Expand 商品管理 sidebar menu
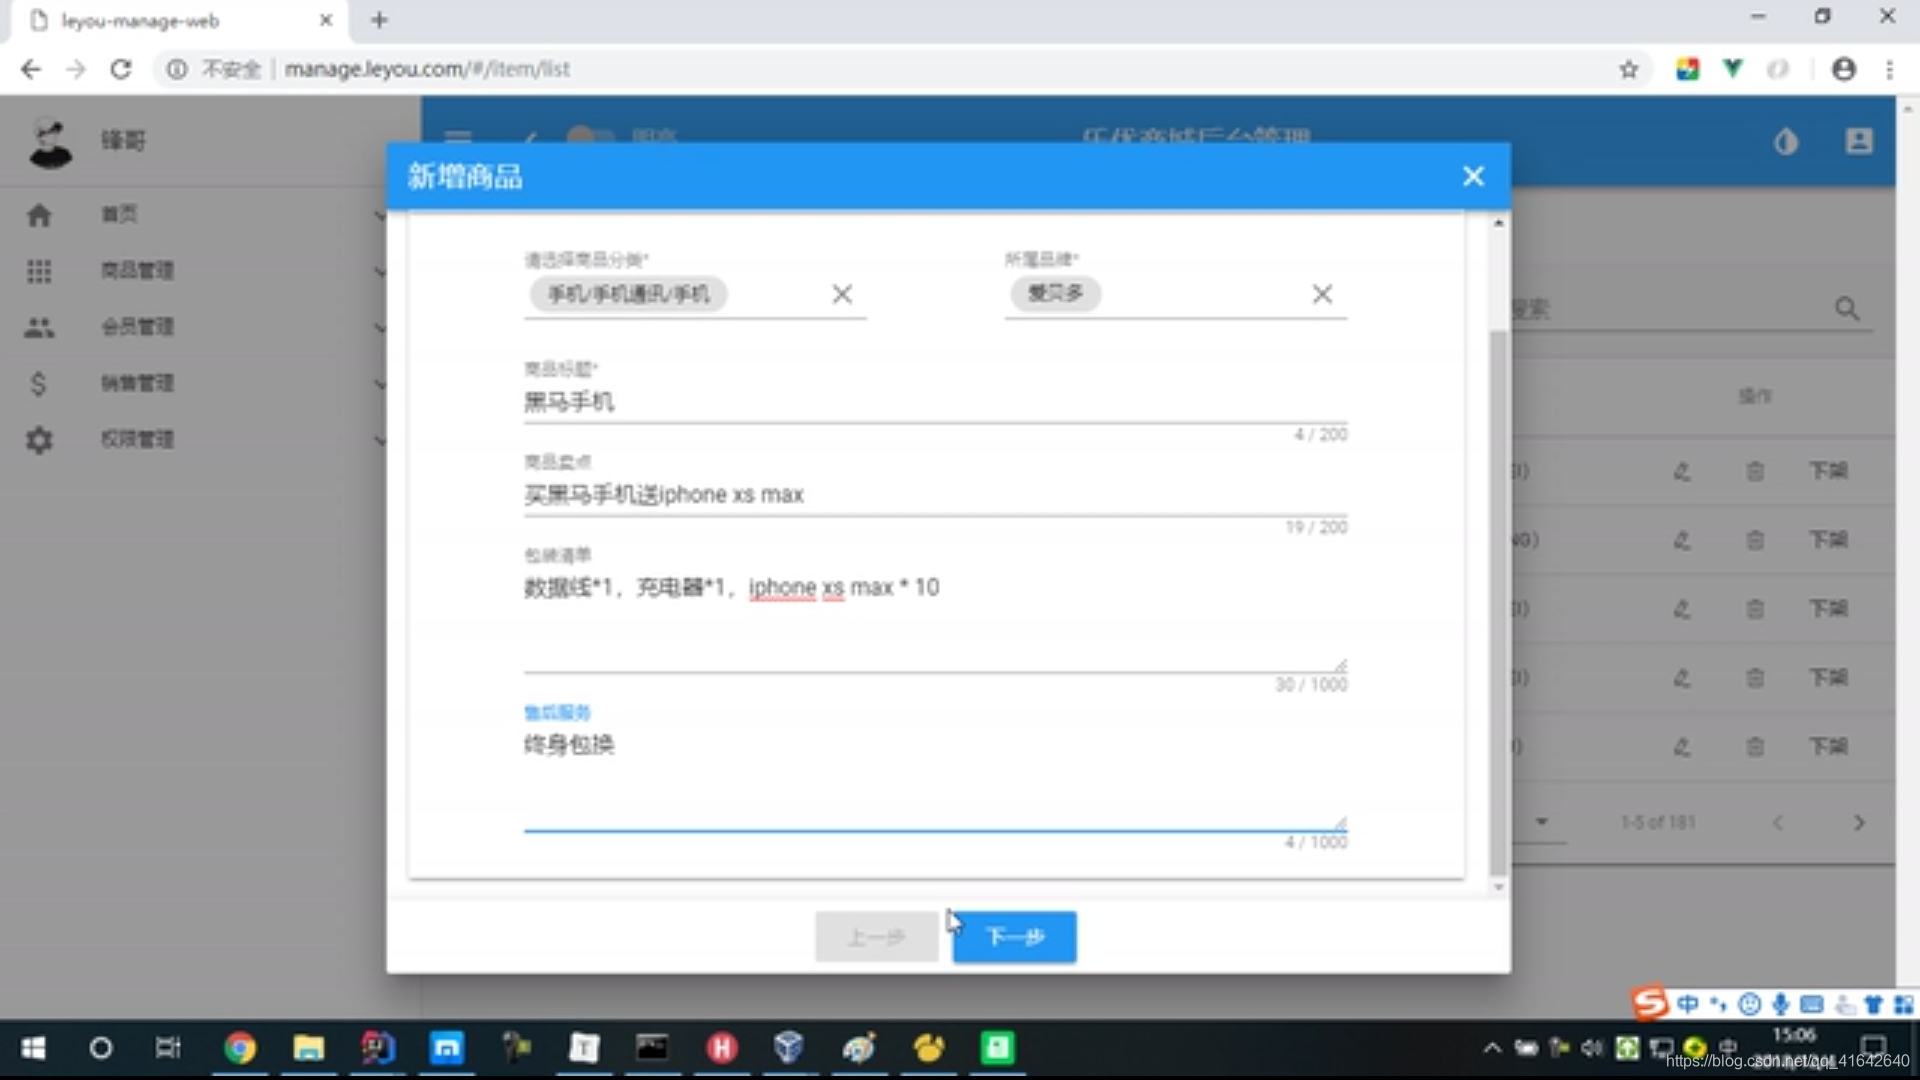Image resolution: width=1920 pixels, height=1080 pixels. (x=138, y=271)
